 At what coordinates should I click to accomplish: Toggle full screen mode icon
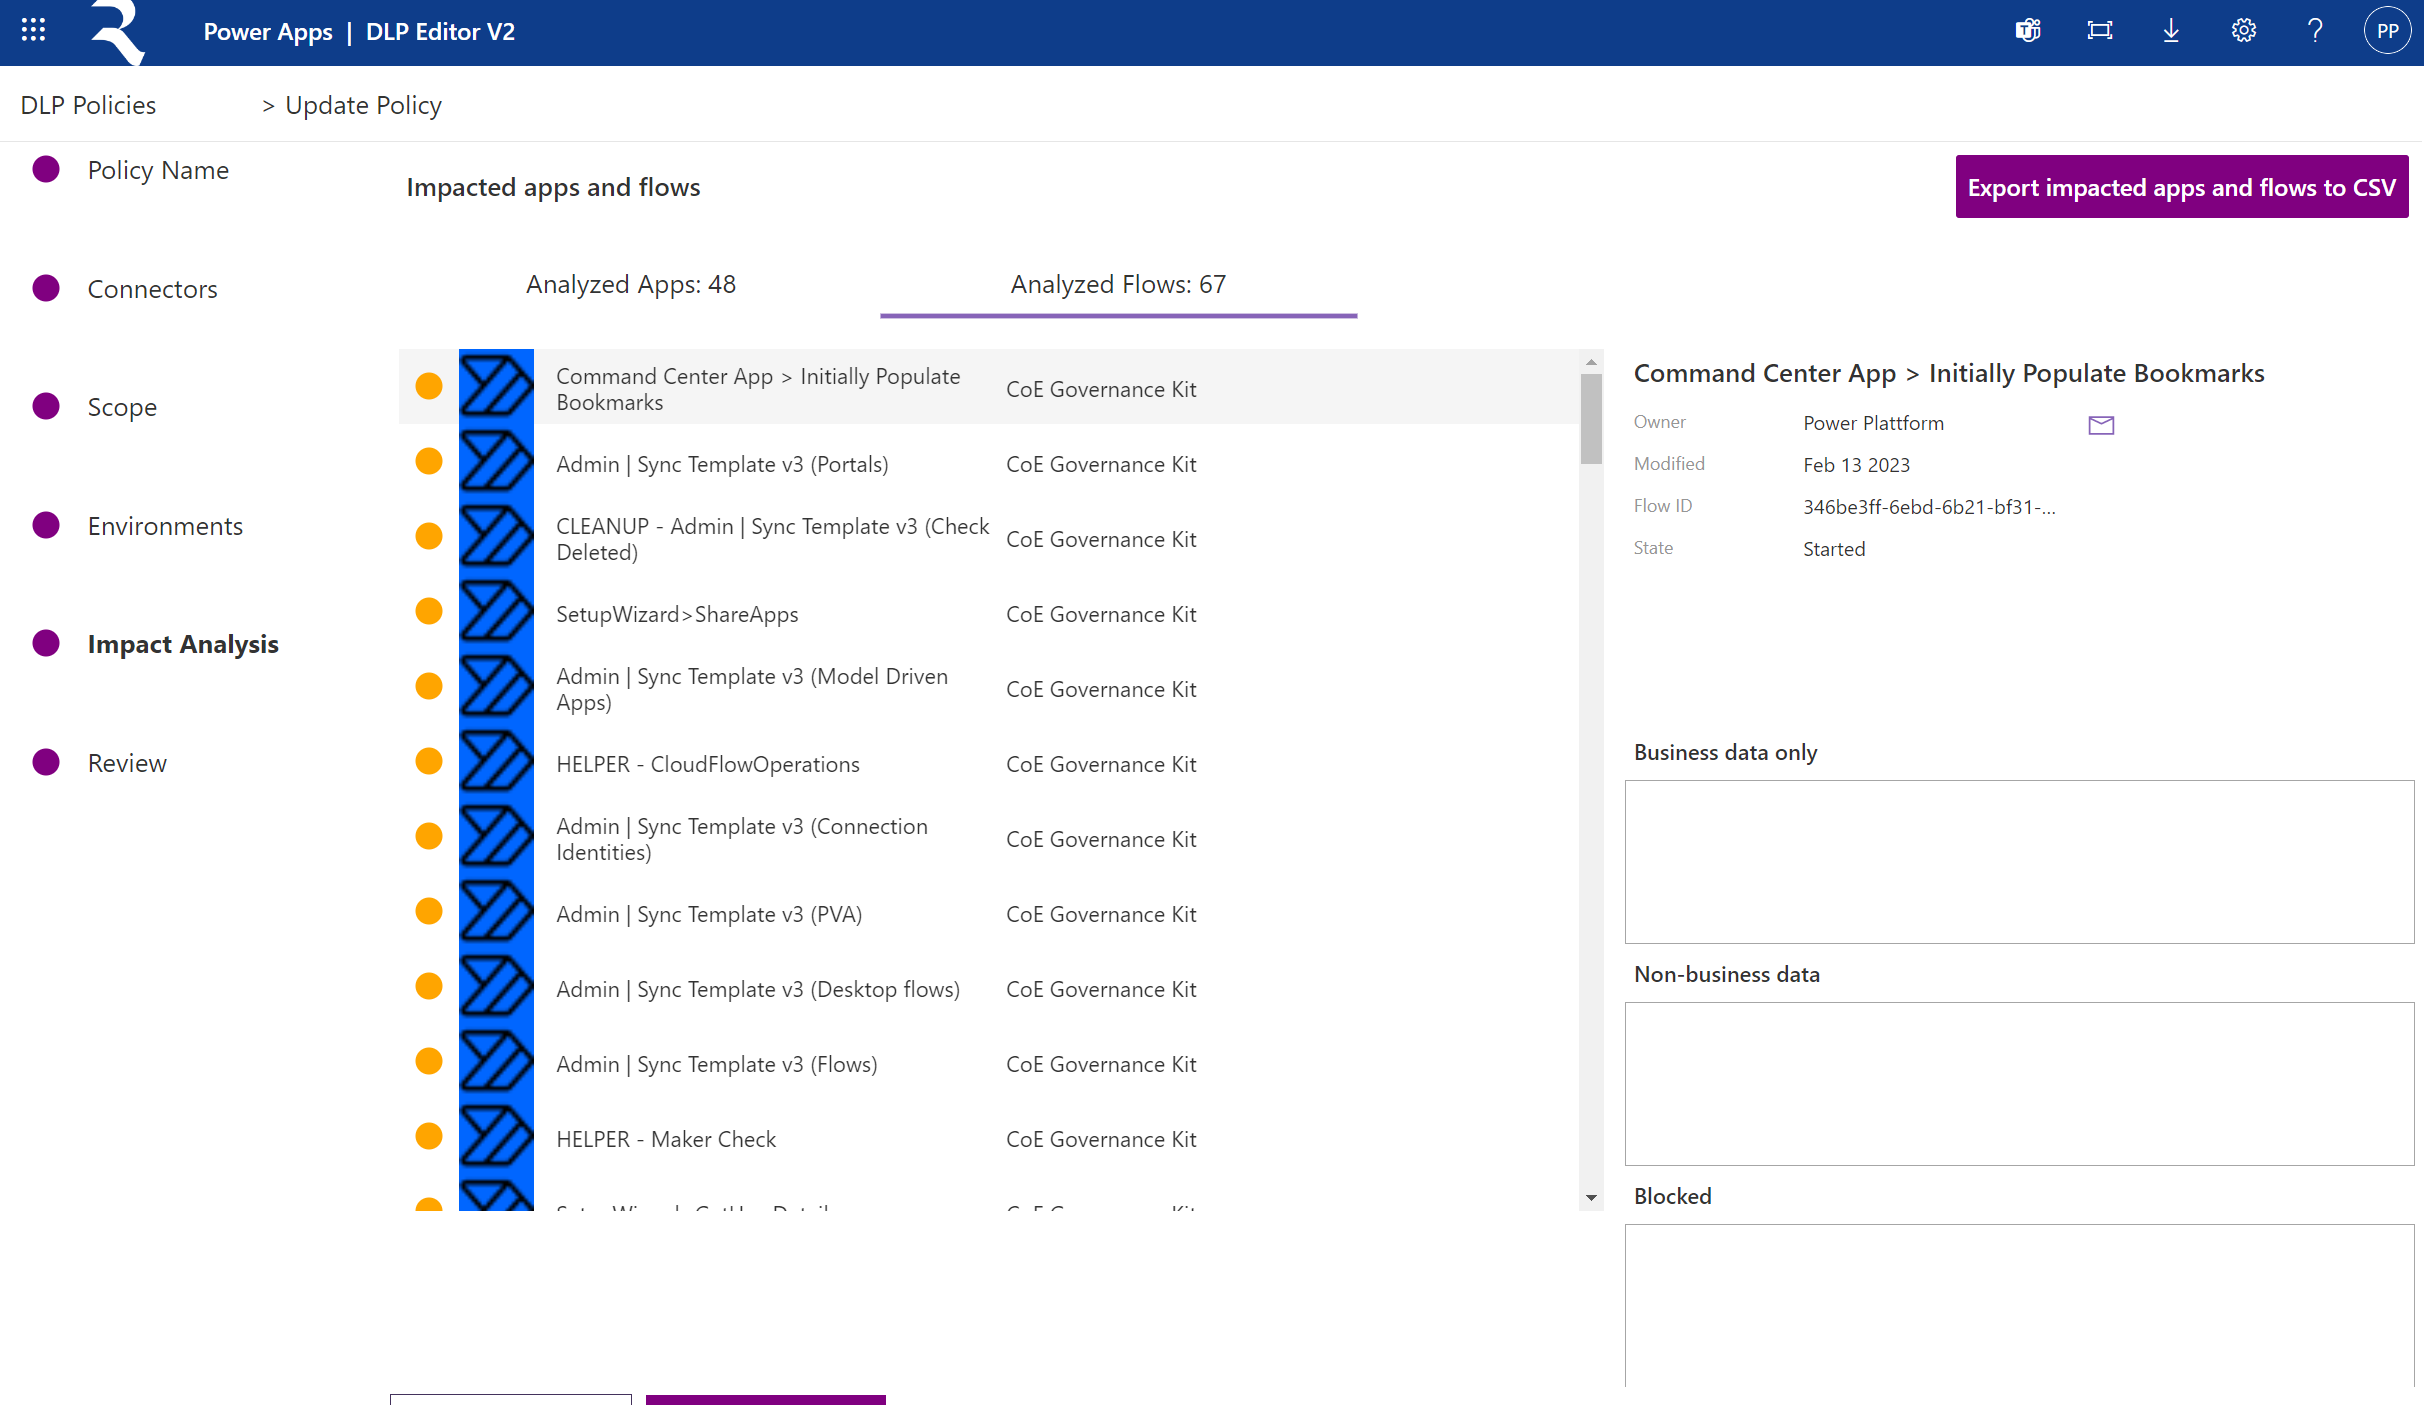pos(2099,30)
